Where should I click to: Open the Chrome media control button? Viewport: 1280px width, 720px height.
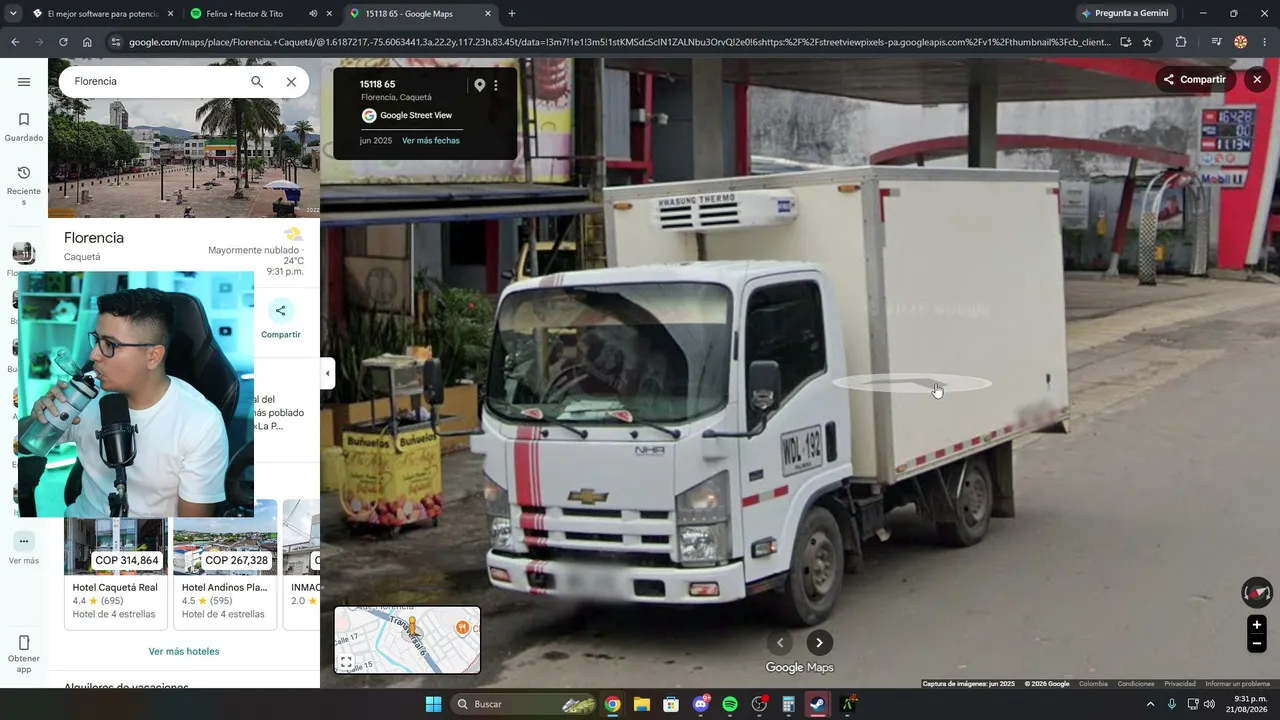coord(1216,42)
